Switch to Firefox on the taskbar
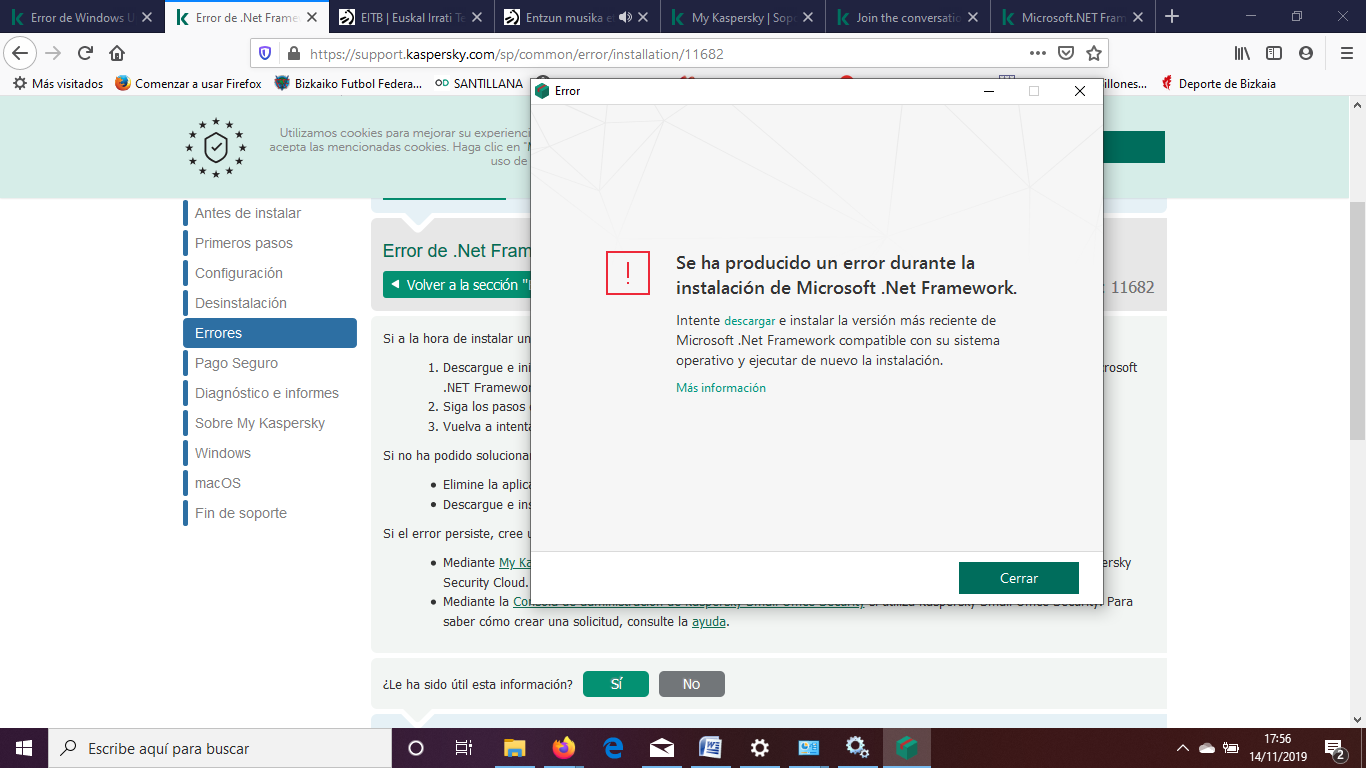The image size is (1366, 768). [x=564, y=748]
